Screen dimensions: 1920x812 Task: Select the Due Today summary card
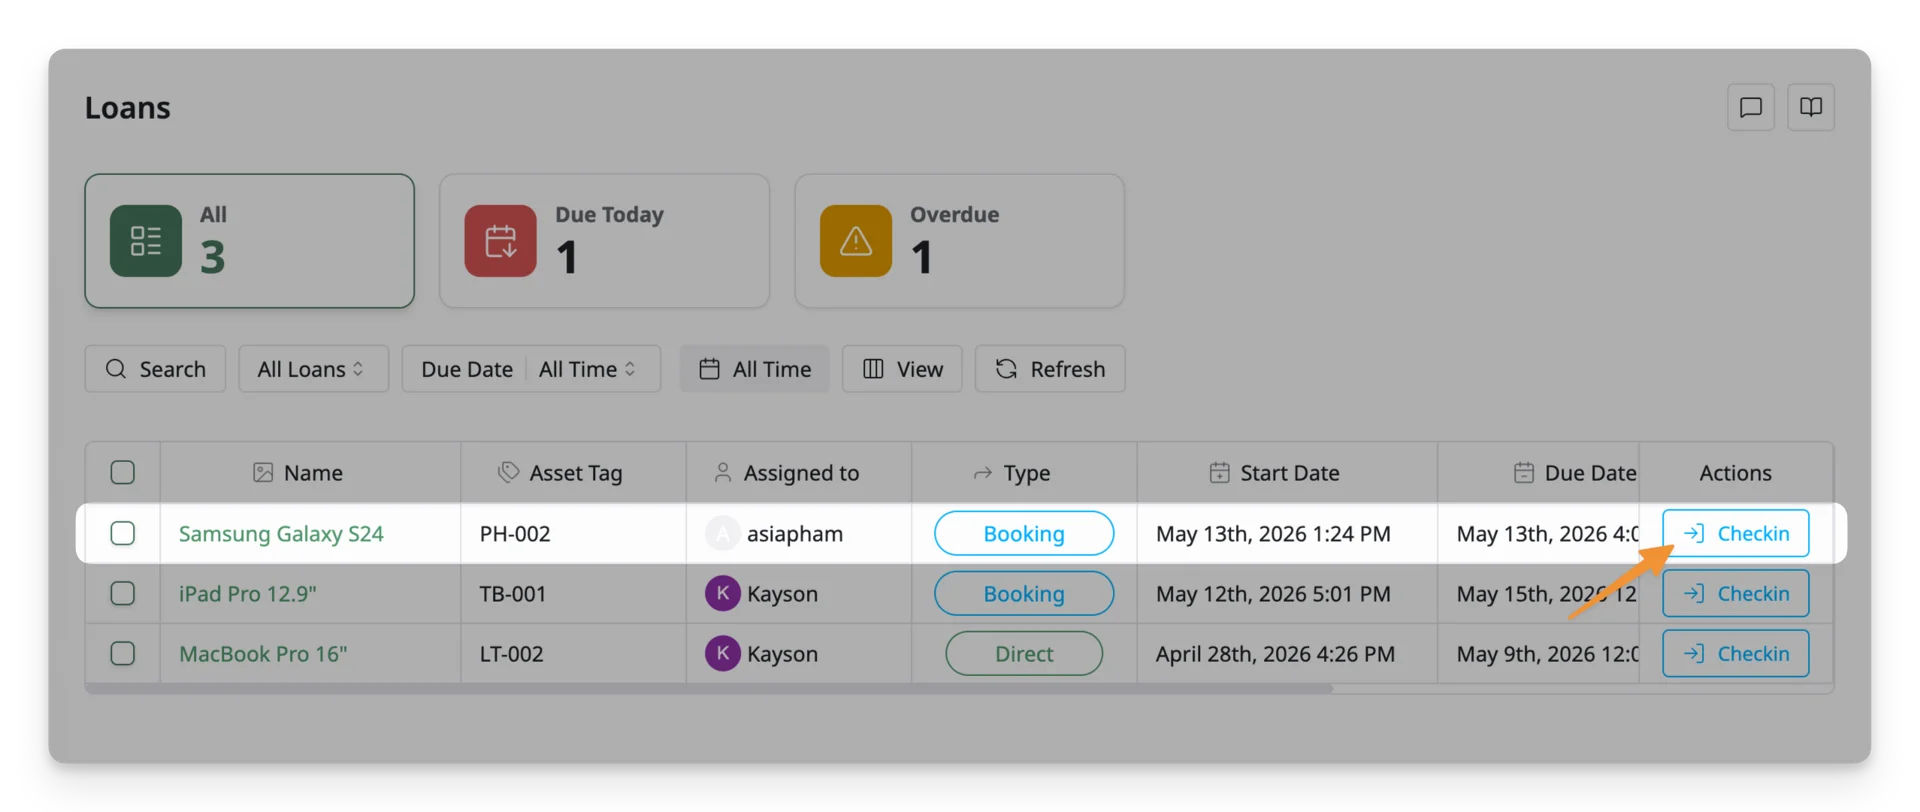pyautogui.click(x=604, y=241)
